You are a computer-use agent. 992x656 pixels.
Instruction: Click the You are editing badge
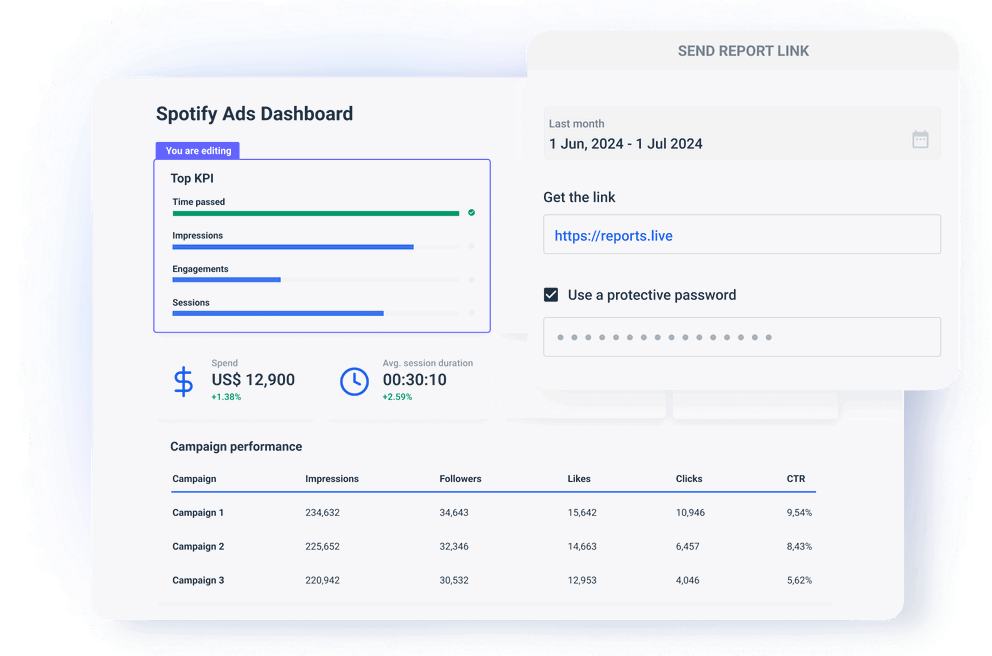[197, 150]
